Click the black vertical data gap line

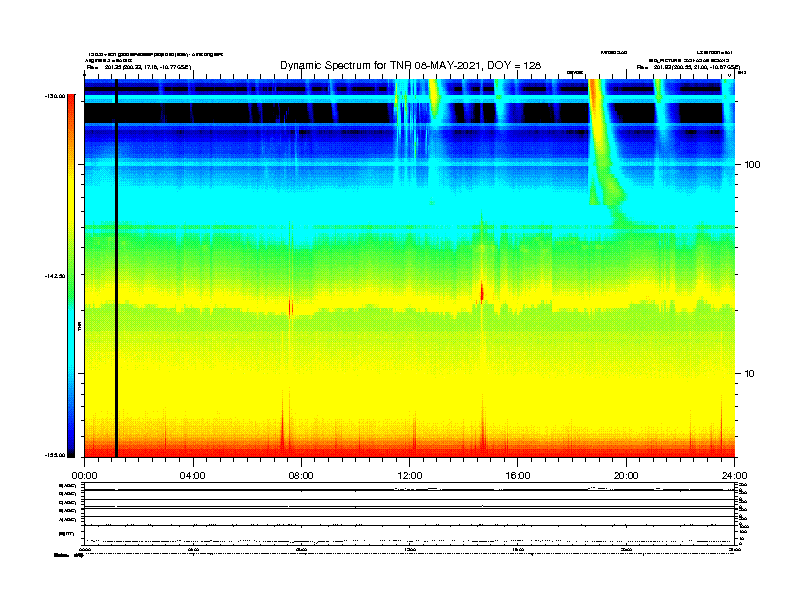tap(116, 268)
